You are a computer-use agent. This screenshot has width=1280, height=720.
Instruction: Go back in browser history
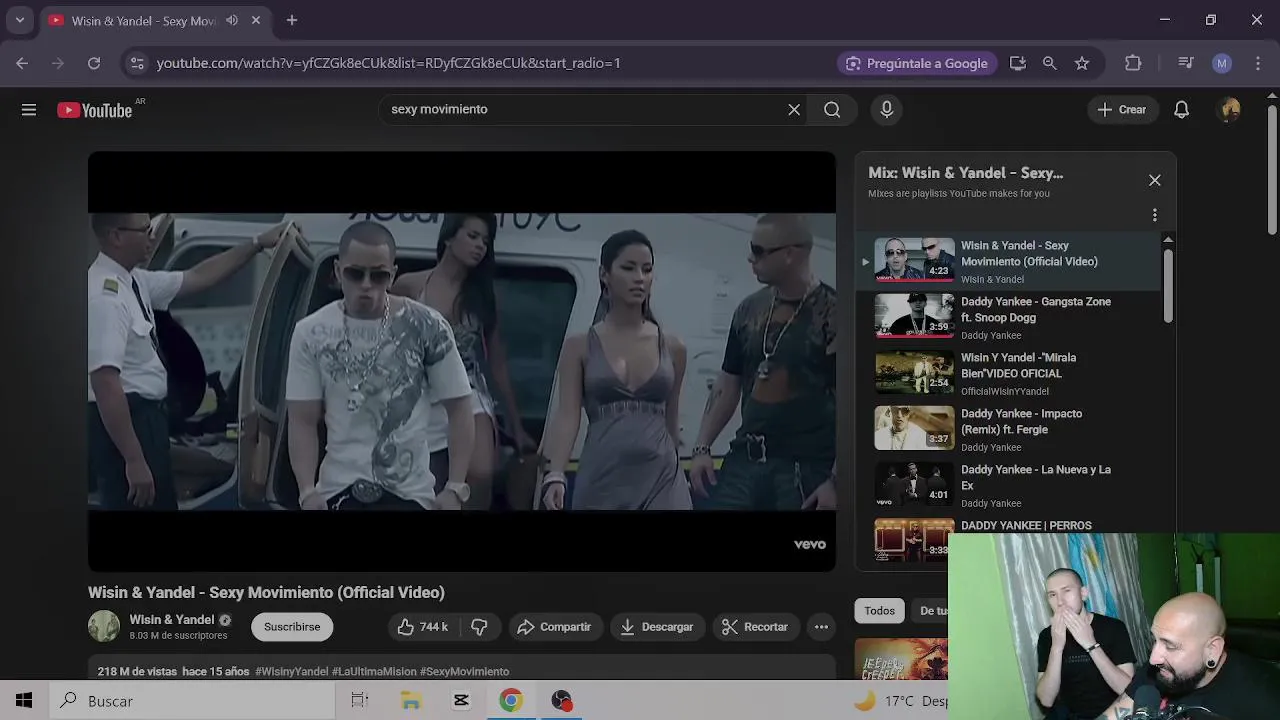[22, 63]
